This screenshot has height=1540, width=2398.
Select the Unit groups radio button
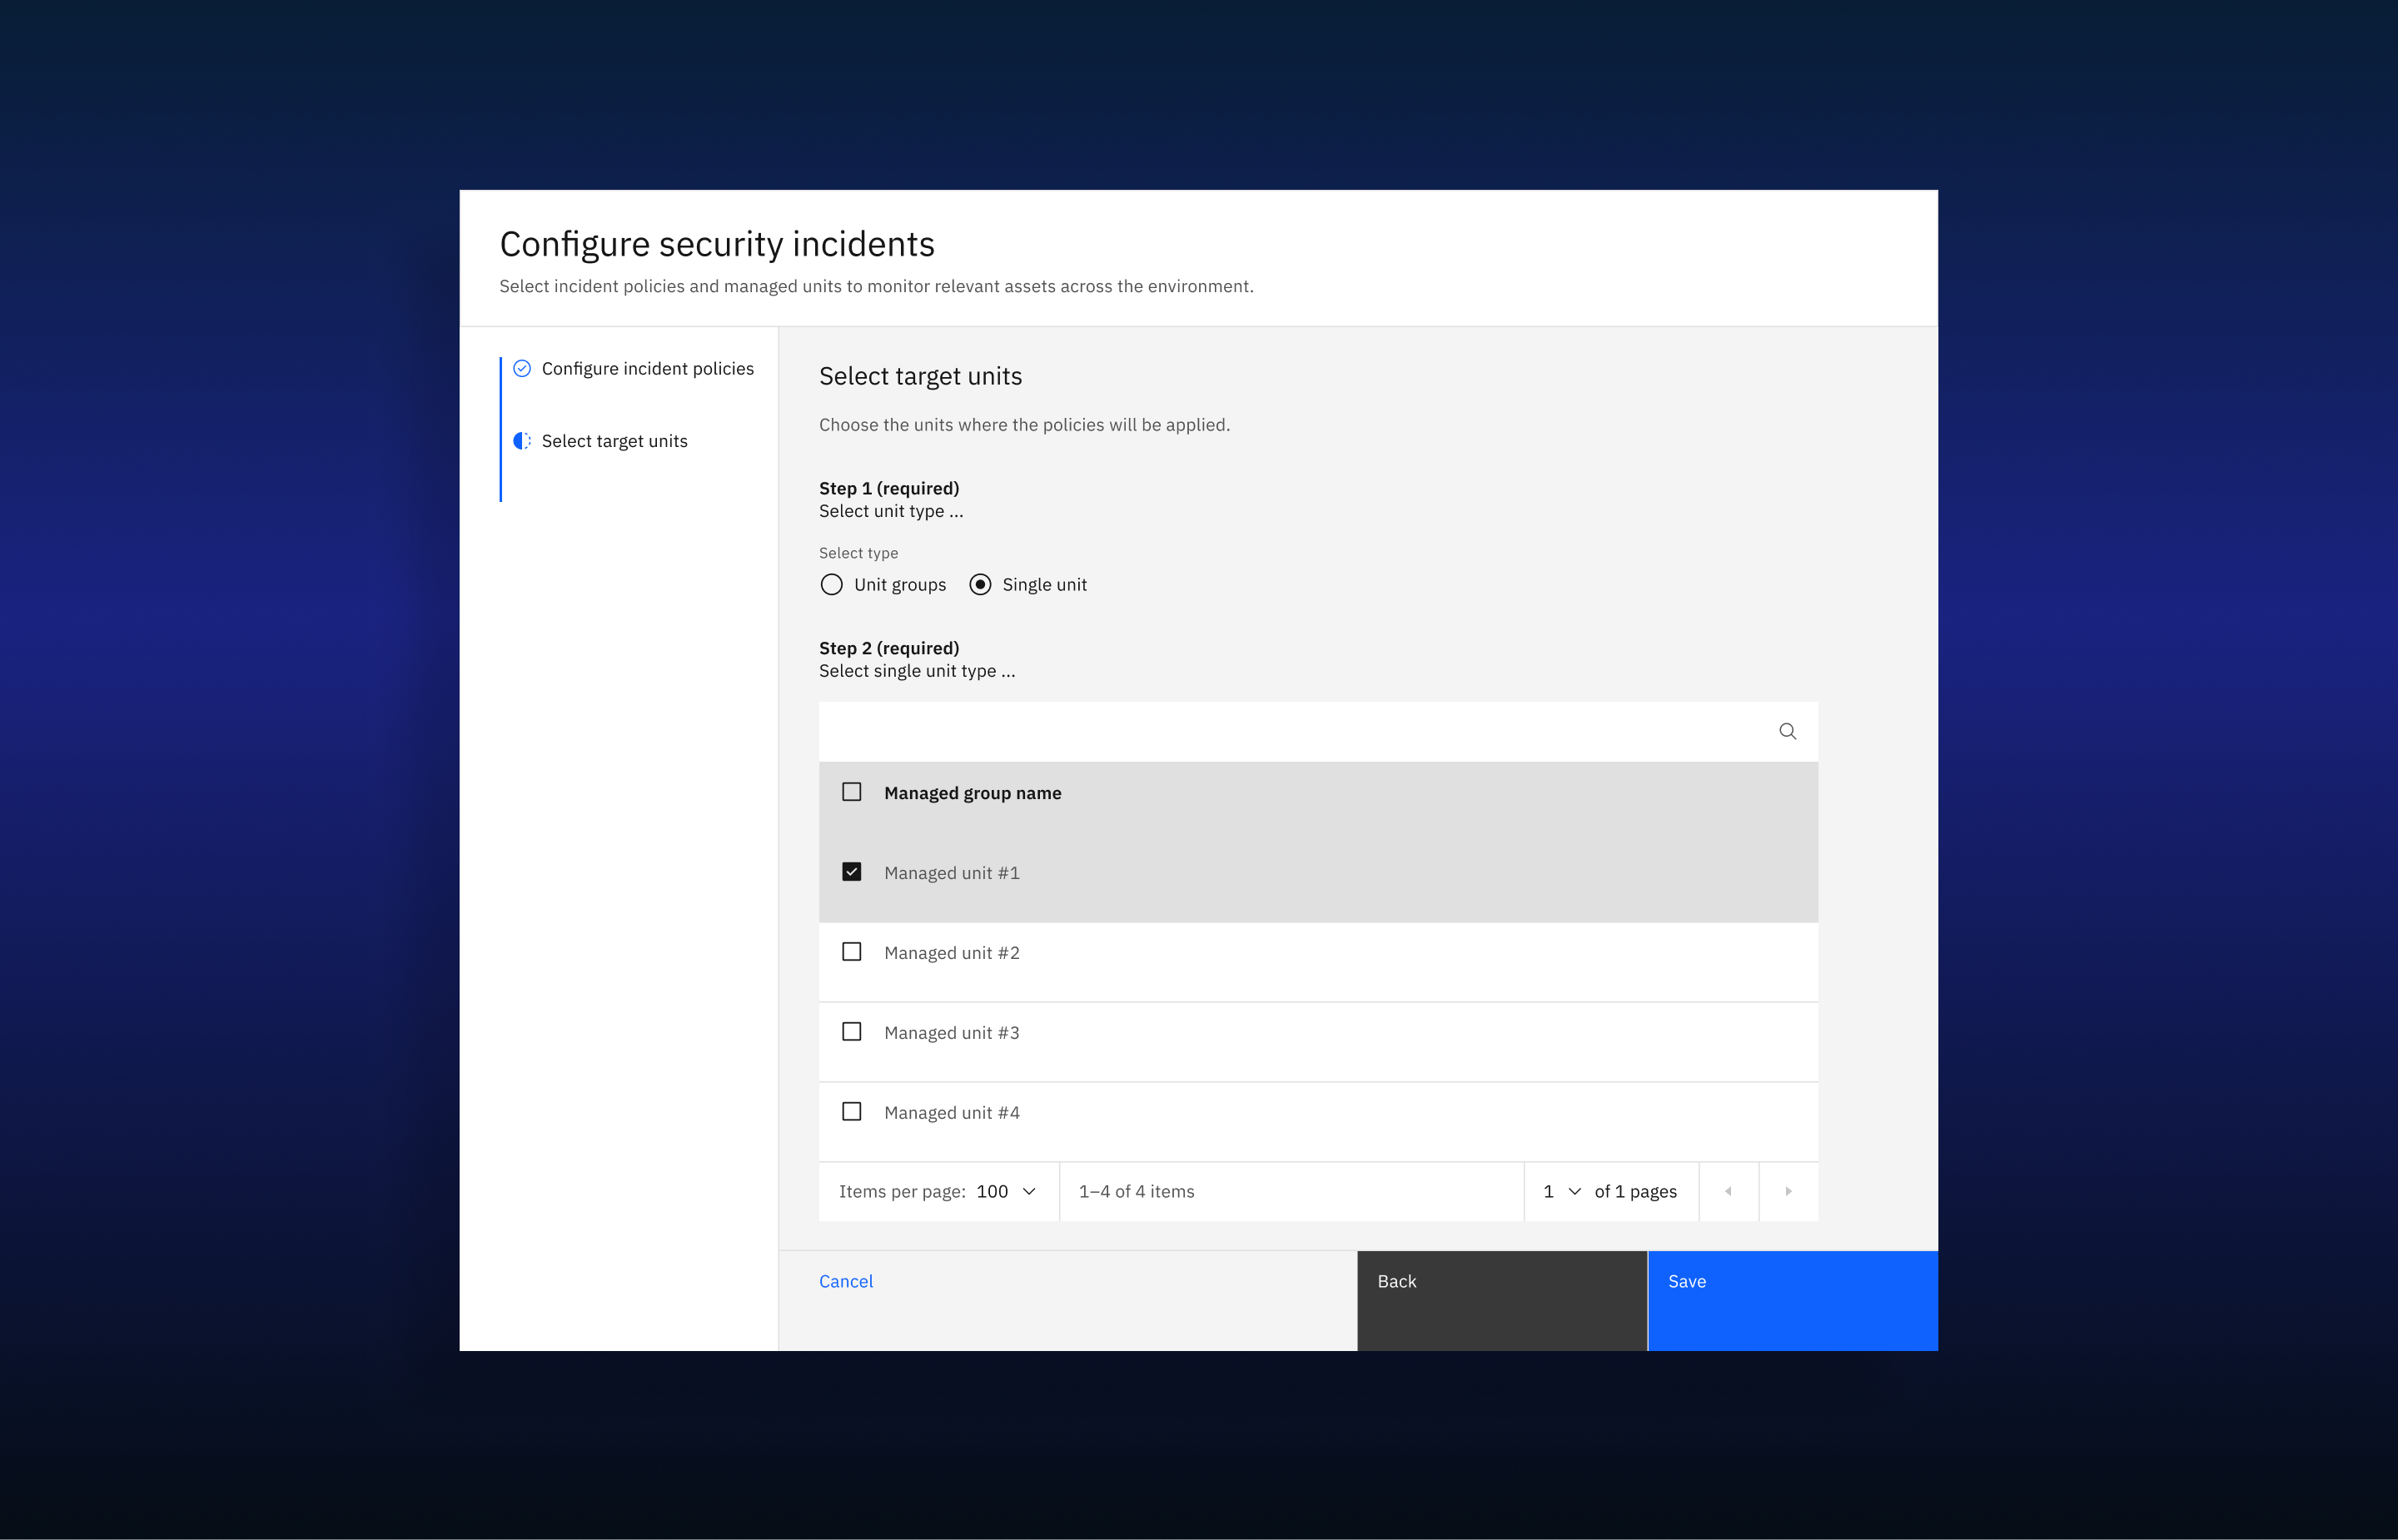coord(831,584)
